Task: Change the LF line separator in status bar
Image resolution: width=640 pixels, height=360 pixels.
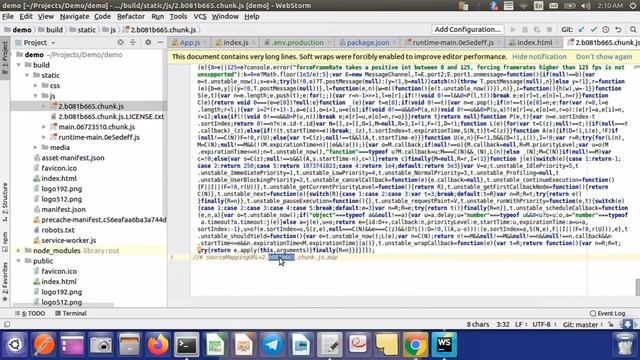Action: (521, 324)
